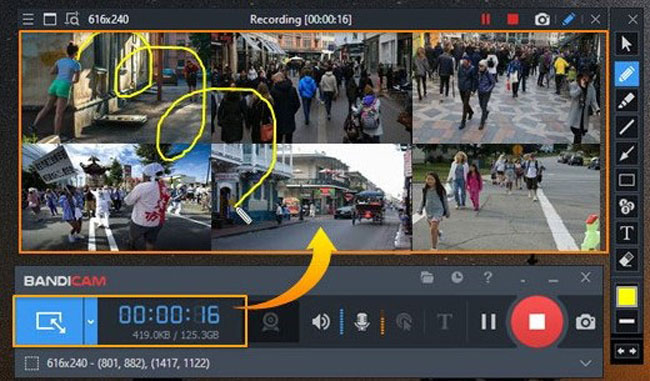This screenshot has height=381, width=650.
Task: Toggle mouse click effects
Action: tap(404, 322)
